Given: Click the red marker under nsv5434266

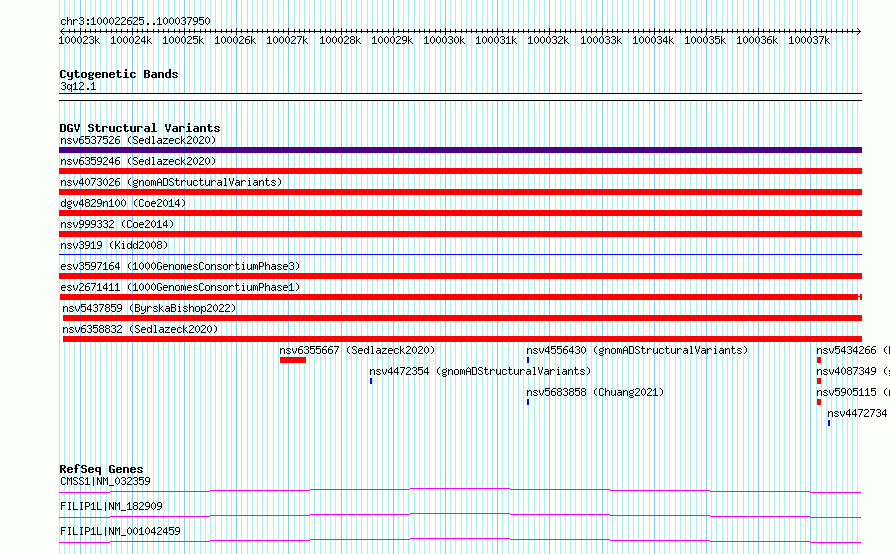Looking at the screenshot, I should pyautogui.click(x=819, y=360).
